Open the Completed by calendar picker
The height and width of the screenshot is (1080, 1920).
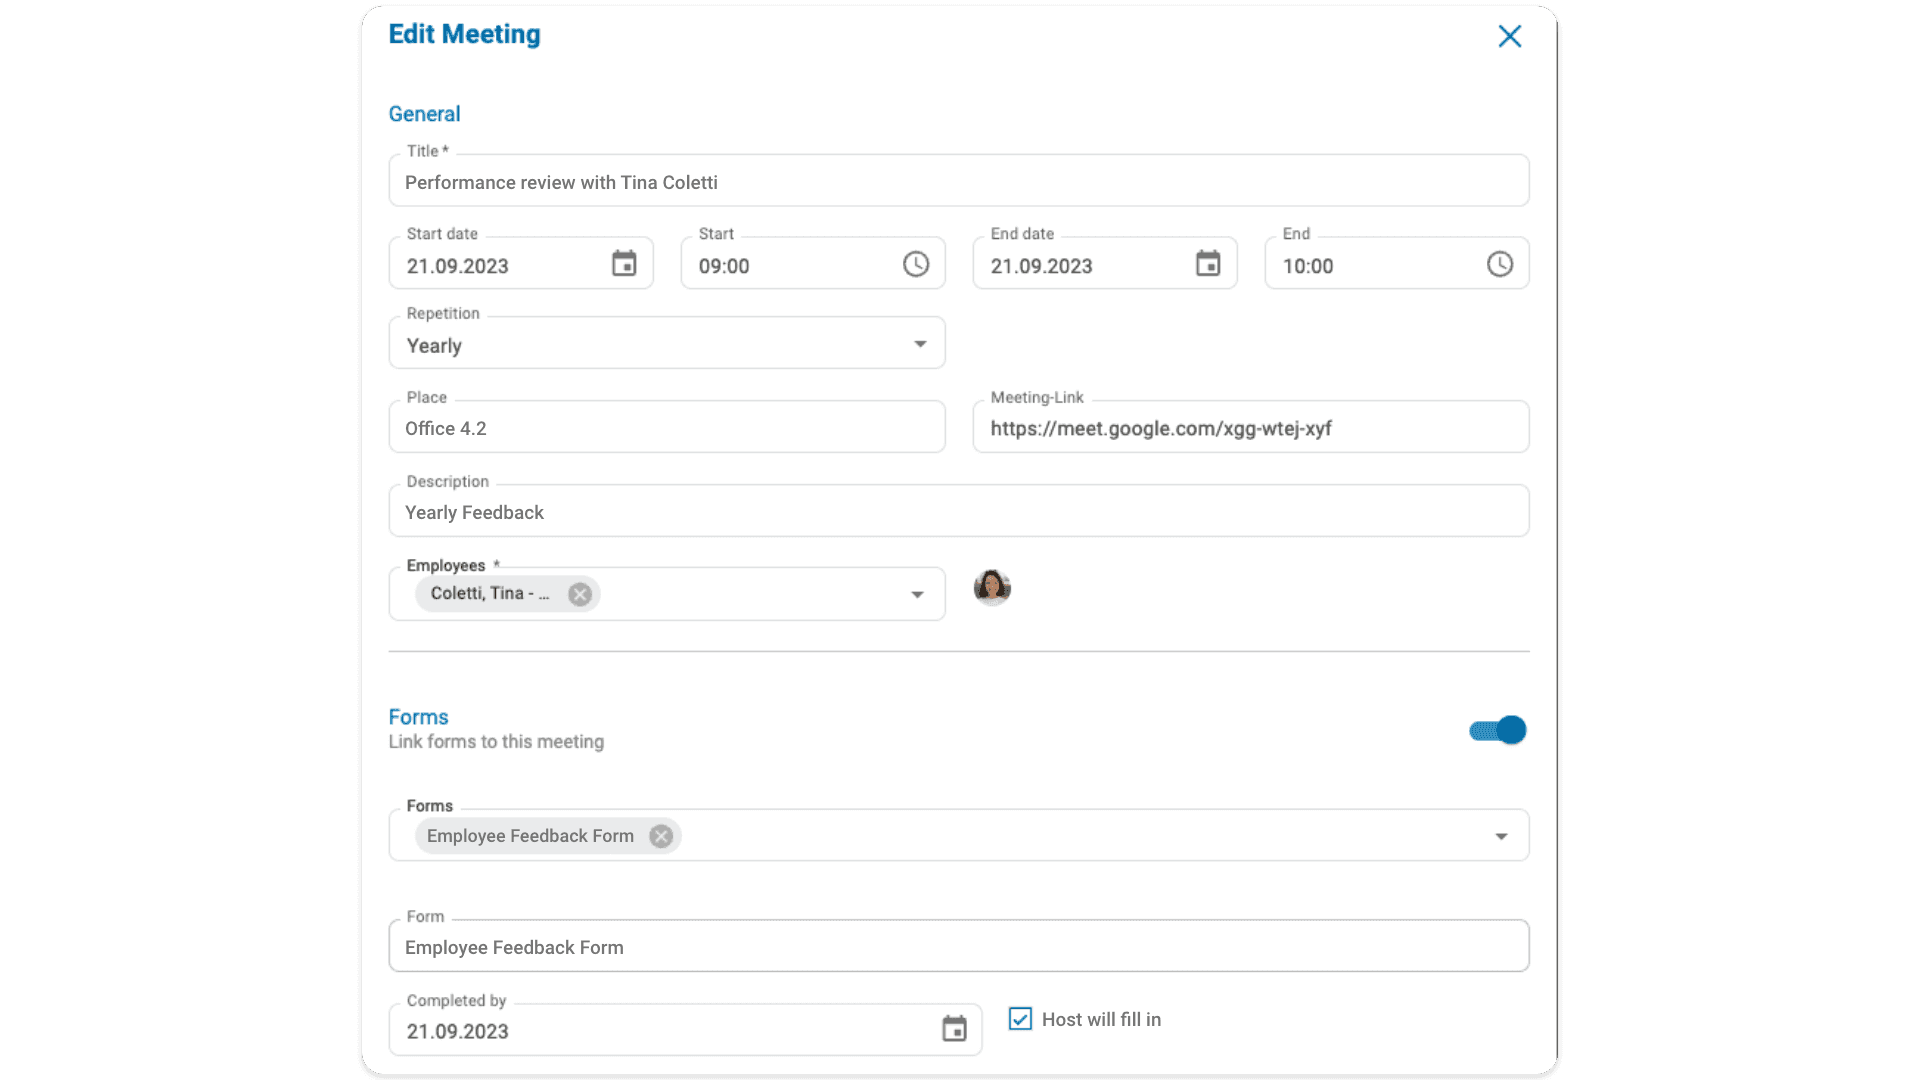[x=954, y=1029]
